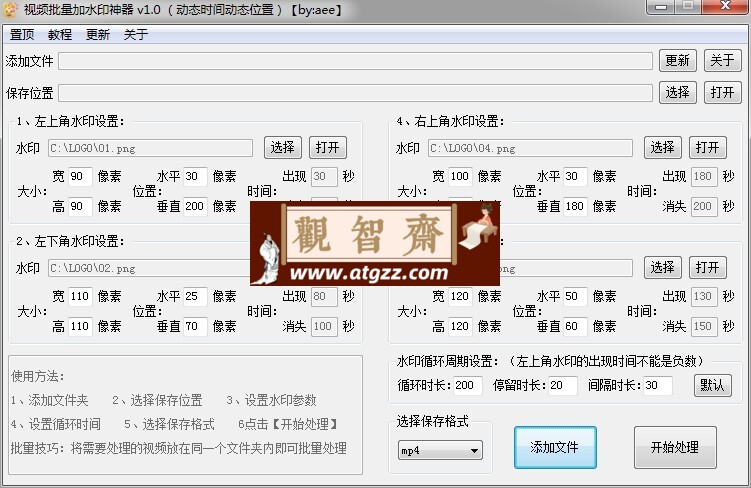Click the C:\LOGO\01.png watermark path field
The width and height of the screenshot is (751, 488).
tap(150, 148)
